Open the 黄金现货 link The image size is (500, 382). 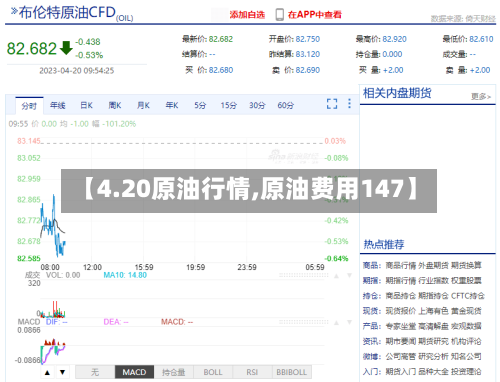coord(466,311)
